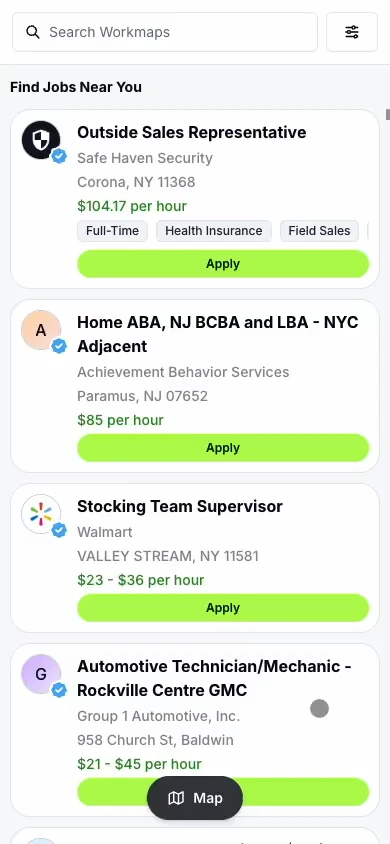Viewport: 390px width, 844px height.
Task: Click the page scrollbar thumb
Action: [387, 114]
